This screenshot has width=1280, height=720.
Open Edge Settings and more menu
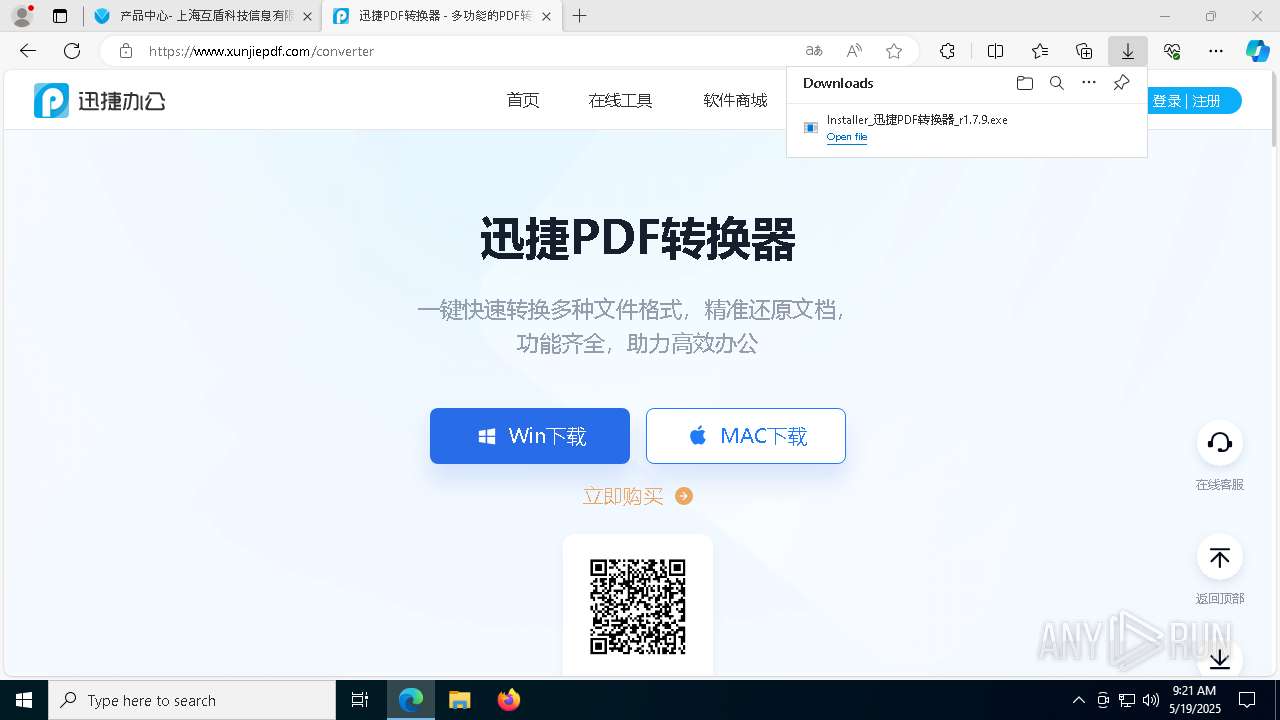(x=1216, y=51)
